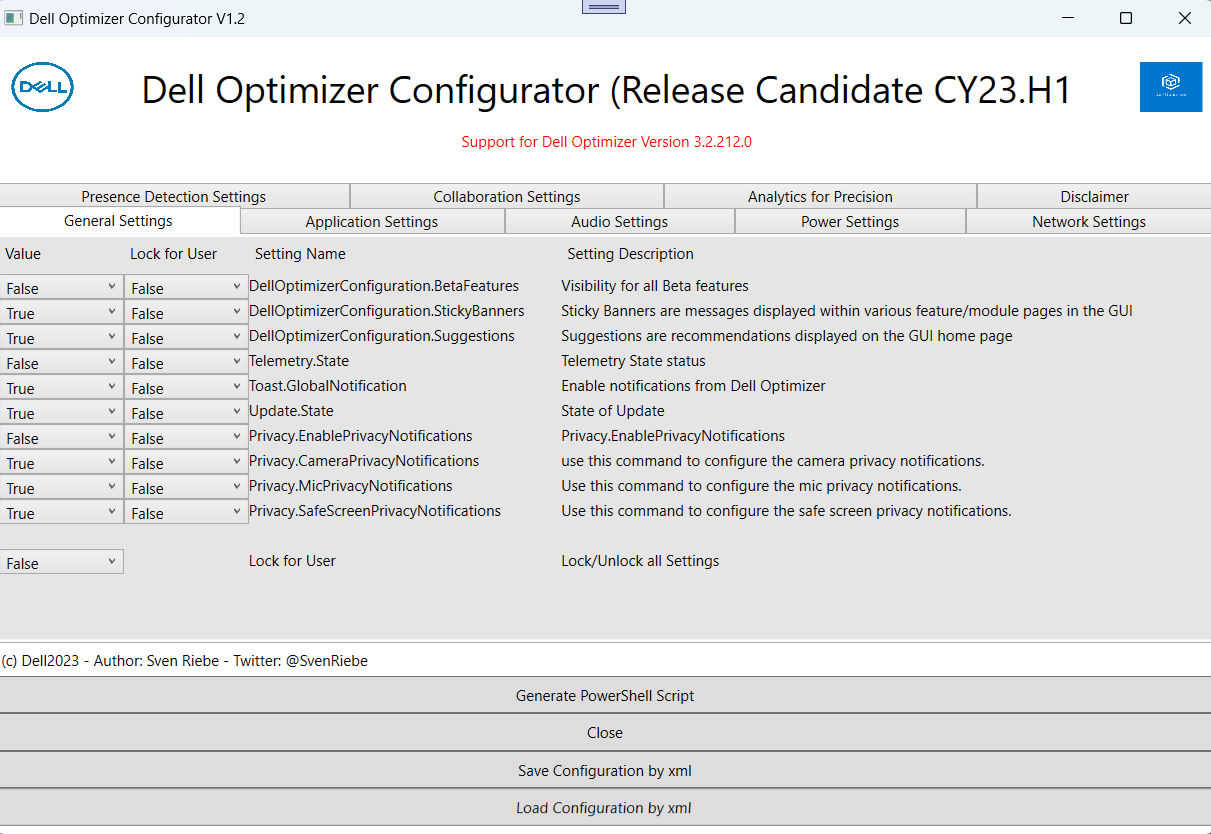The height and width of the screenshot is (834, 1211).
Task: Click the application icon in the title bar
Action: pyautogui.click(x=14, y=17)
